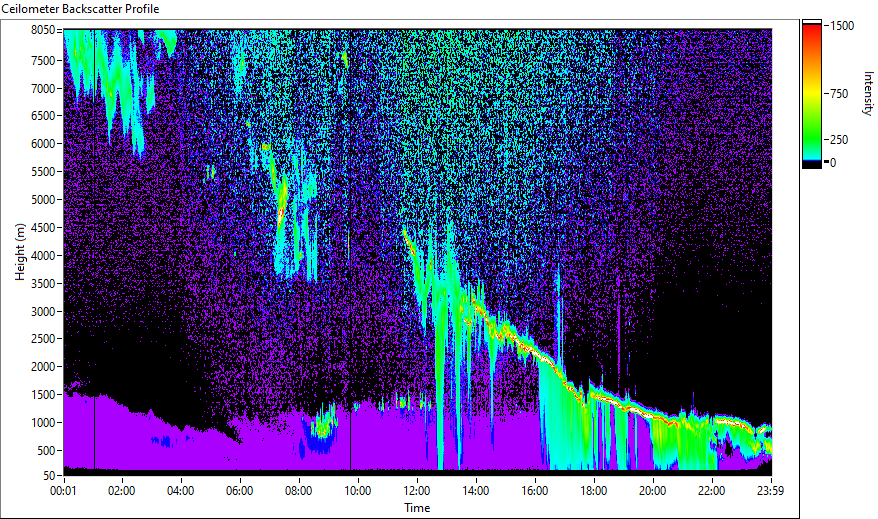878x519 pixels.
Task: Click the 02:00 time axis label
Action: [122, 491]
